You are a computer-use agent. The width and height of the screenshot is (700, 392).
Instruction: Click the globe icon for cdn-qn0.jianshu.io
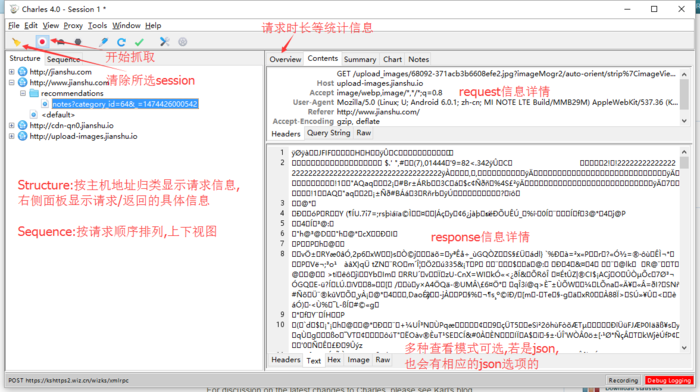pyautogui.click(x=22, y=125)
